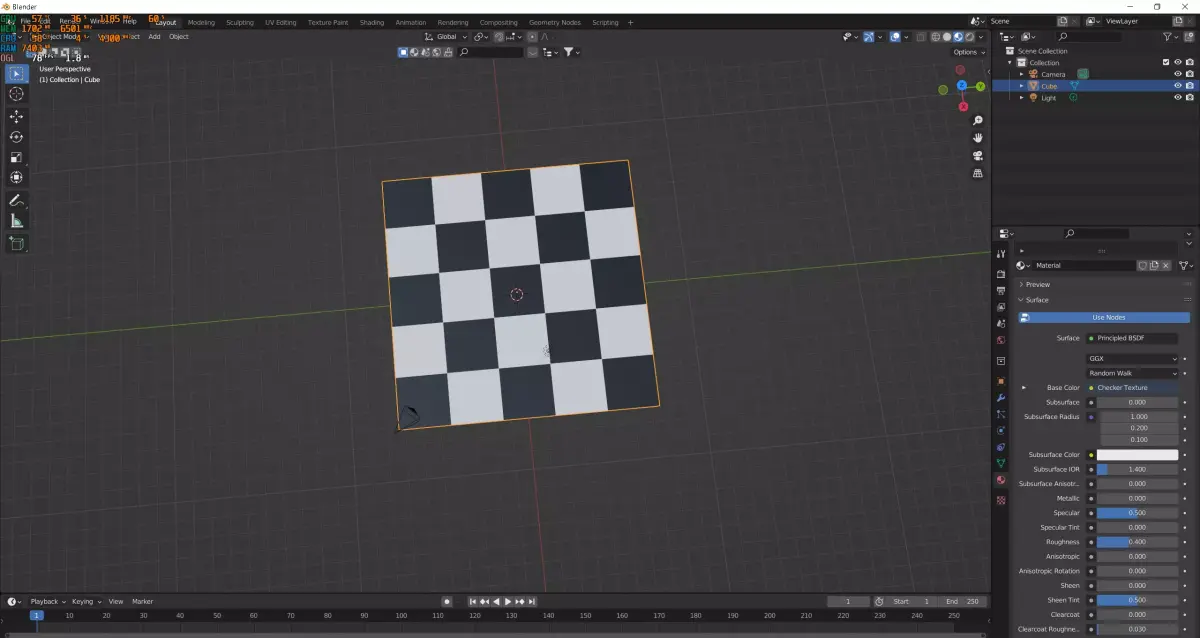The width and height of the screenshot is (1200, 638).
Task: Expand the Base Color Checker Texture settings
Action: 1024,388
